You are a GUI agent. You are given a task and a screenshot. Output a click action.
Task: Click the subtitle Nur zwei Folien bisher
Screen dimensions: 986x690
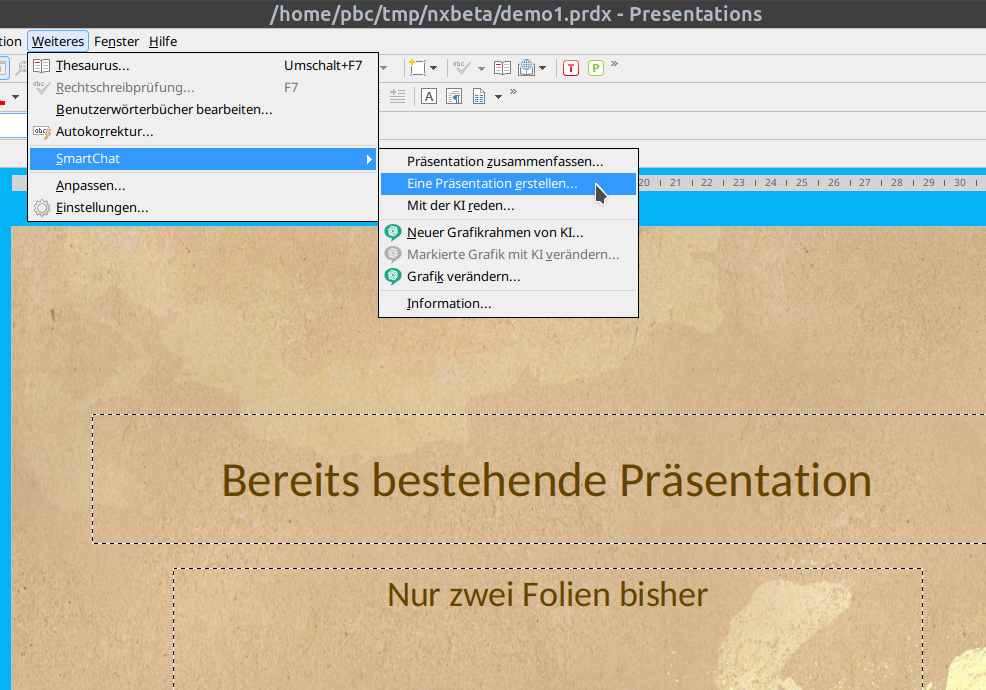click(548, 594)
